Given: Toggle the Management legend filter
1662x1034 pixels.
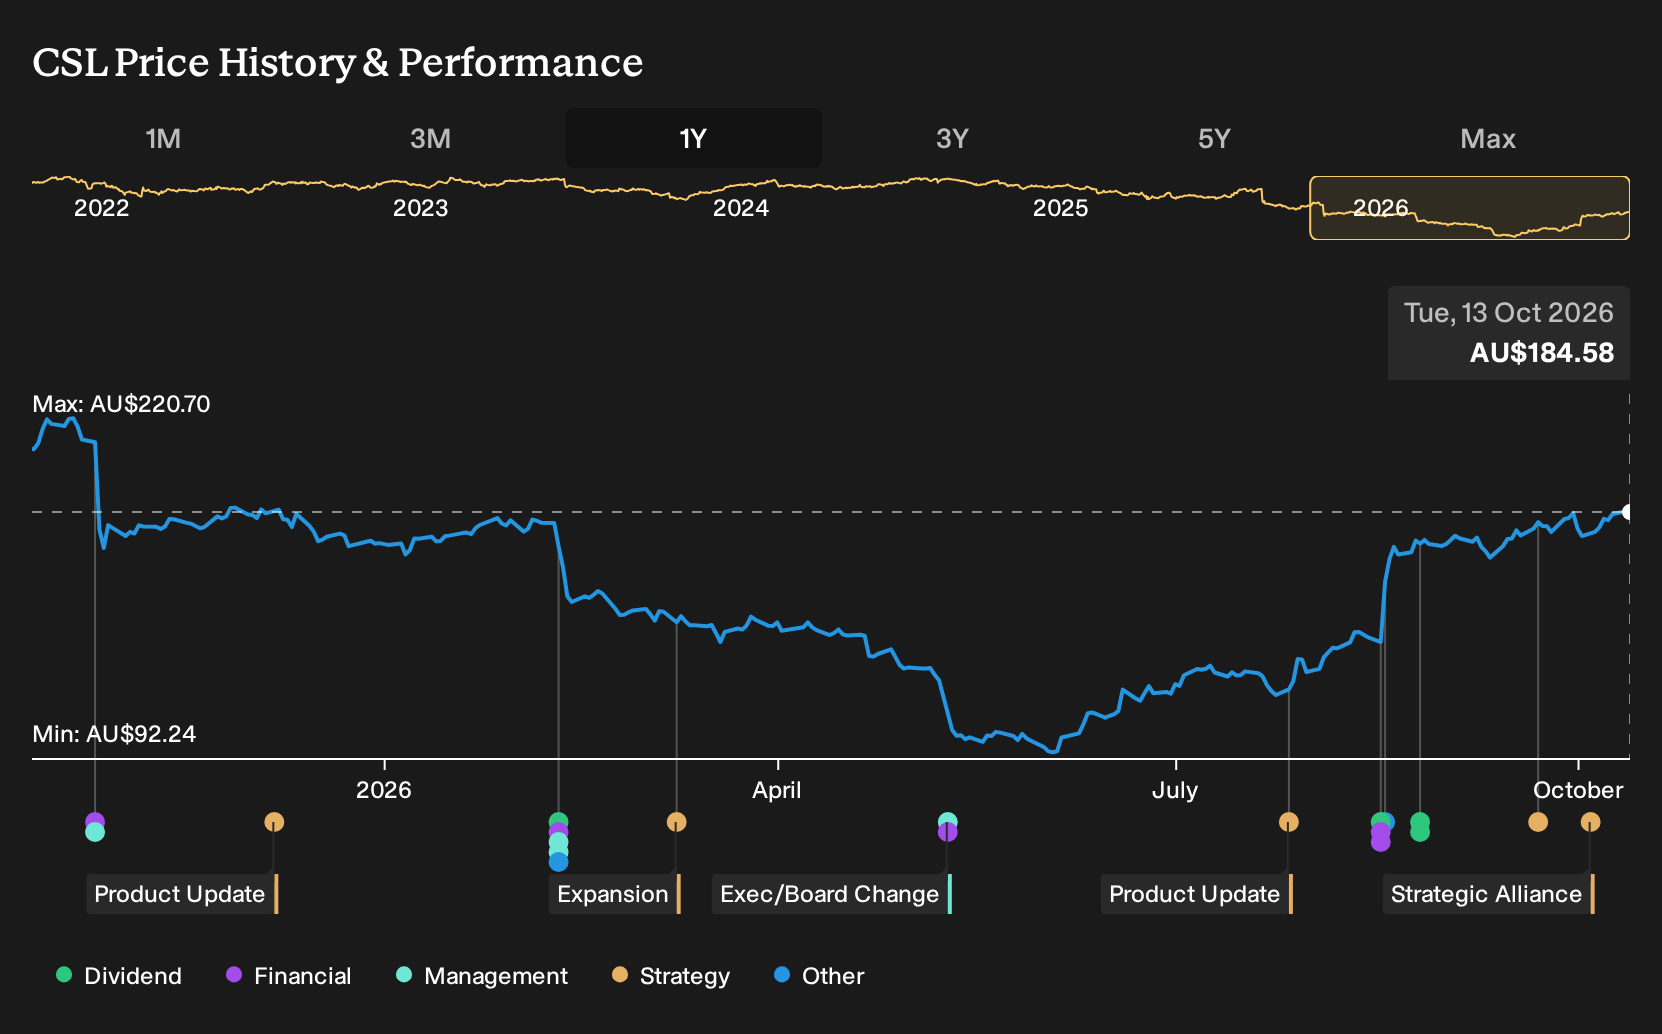Looking at the screenshot, I should (x=481, y=976).
